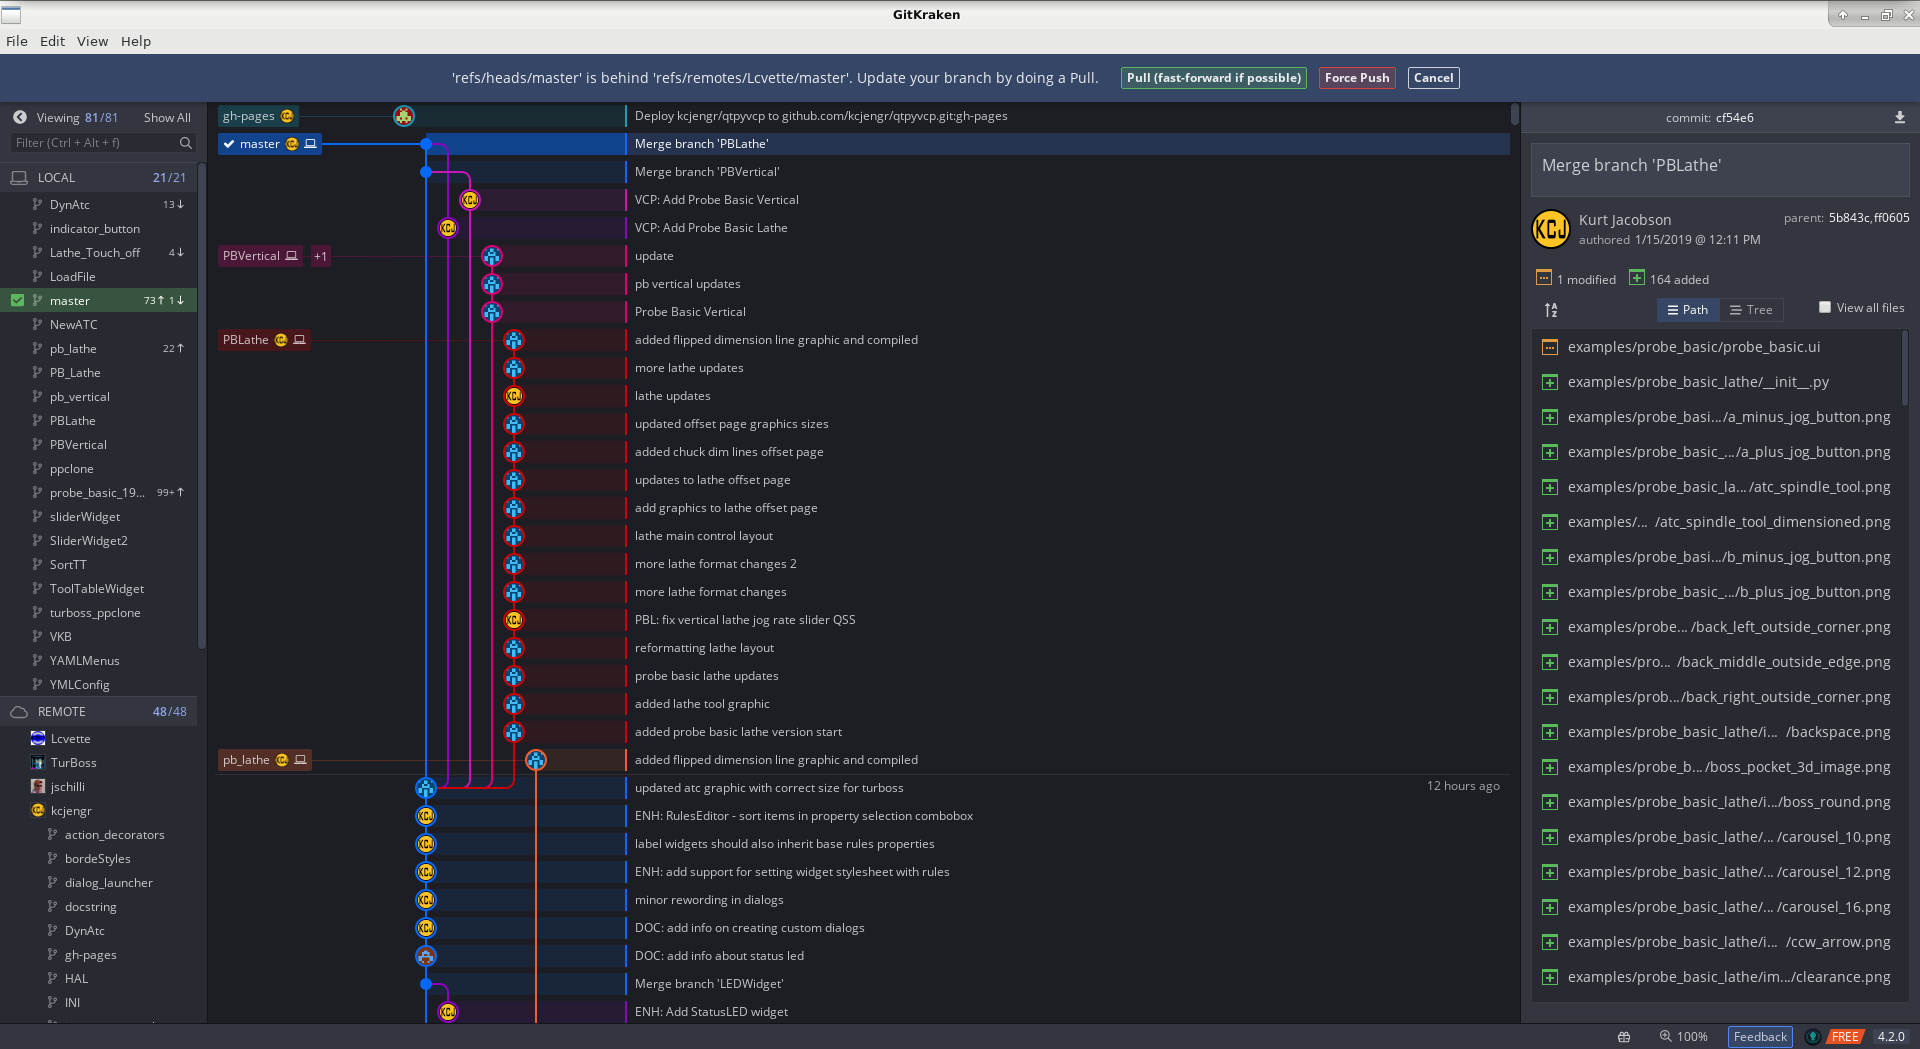Click Show All in the left panel

[x=167, y=118]
